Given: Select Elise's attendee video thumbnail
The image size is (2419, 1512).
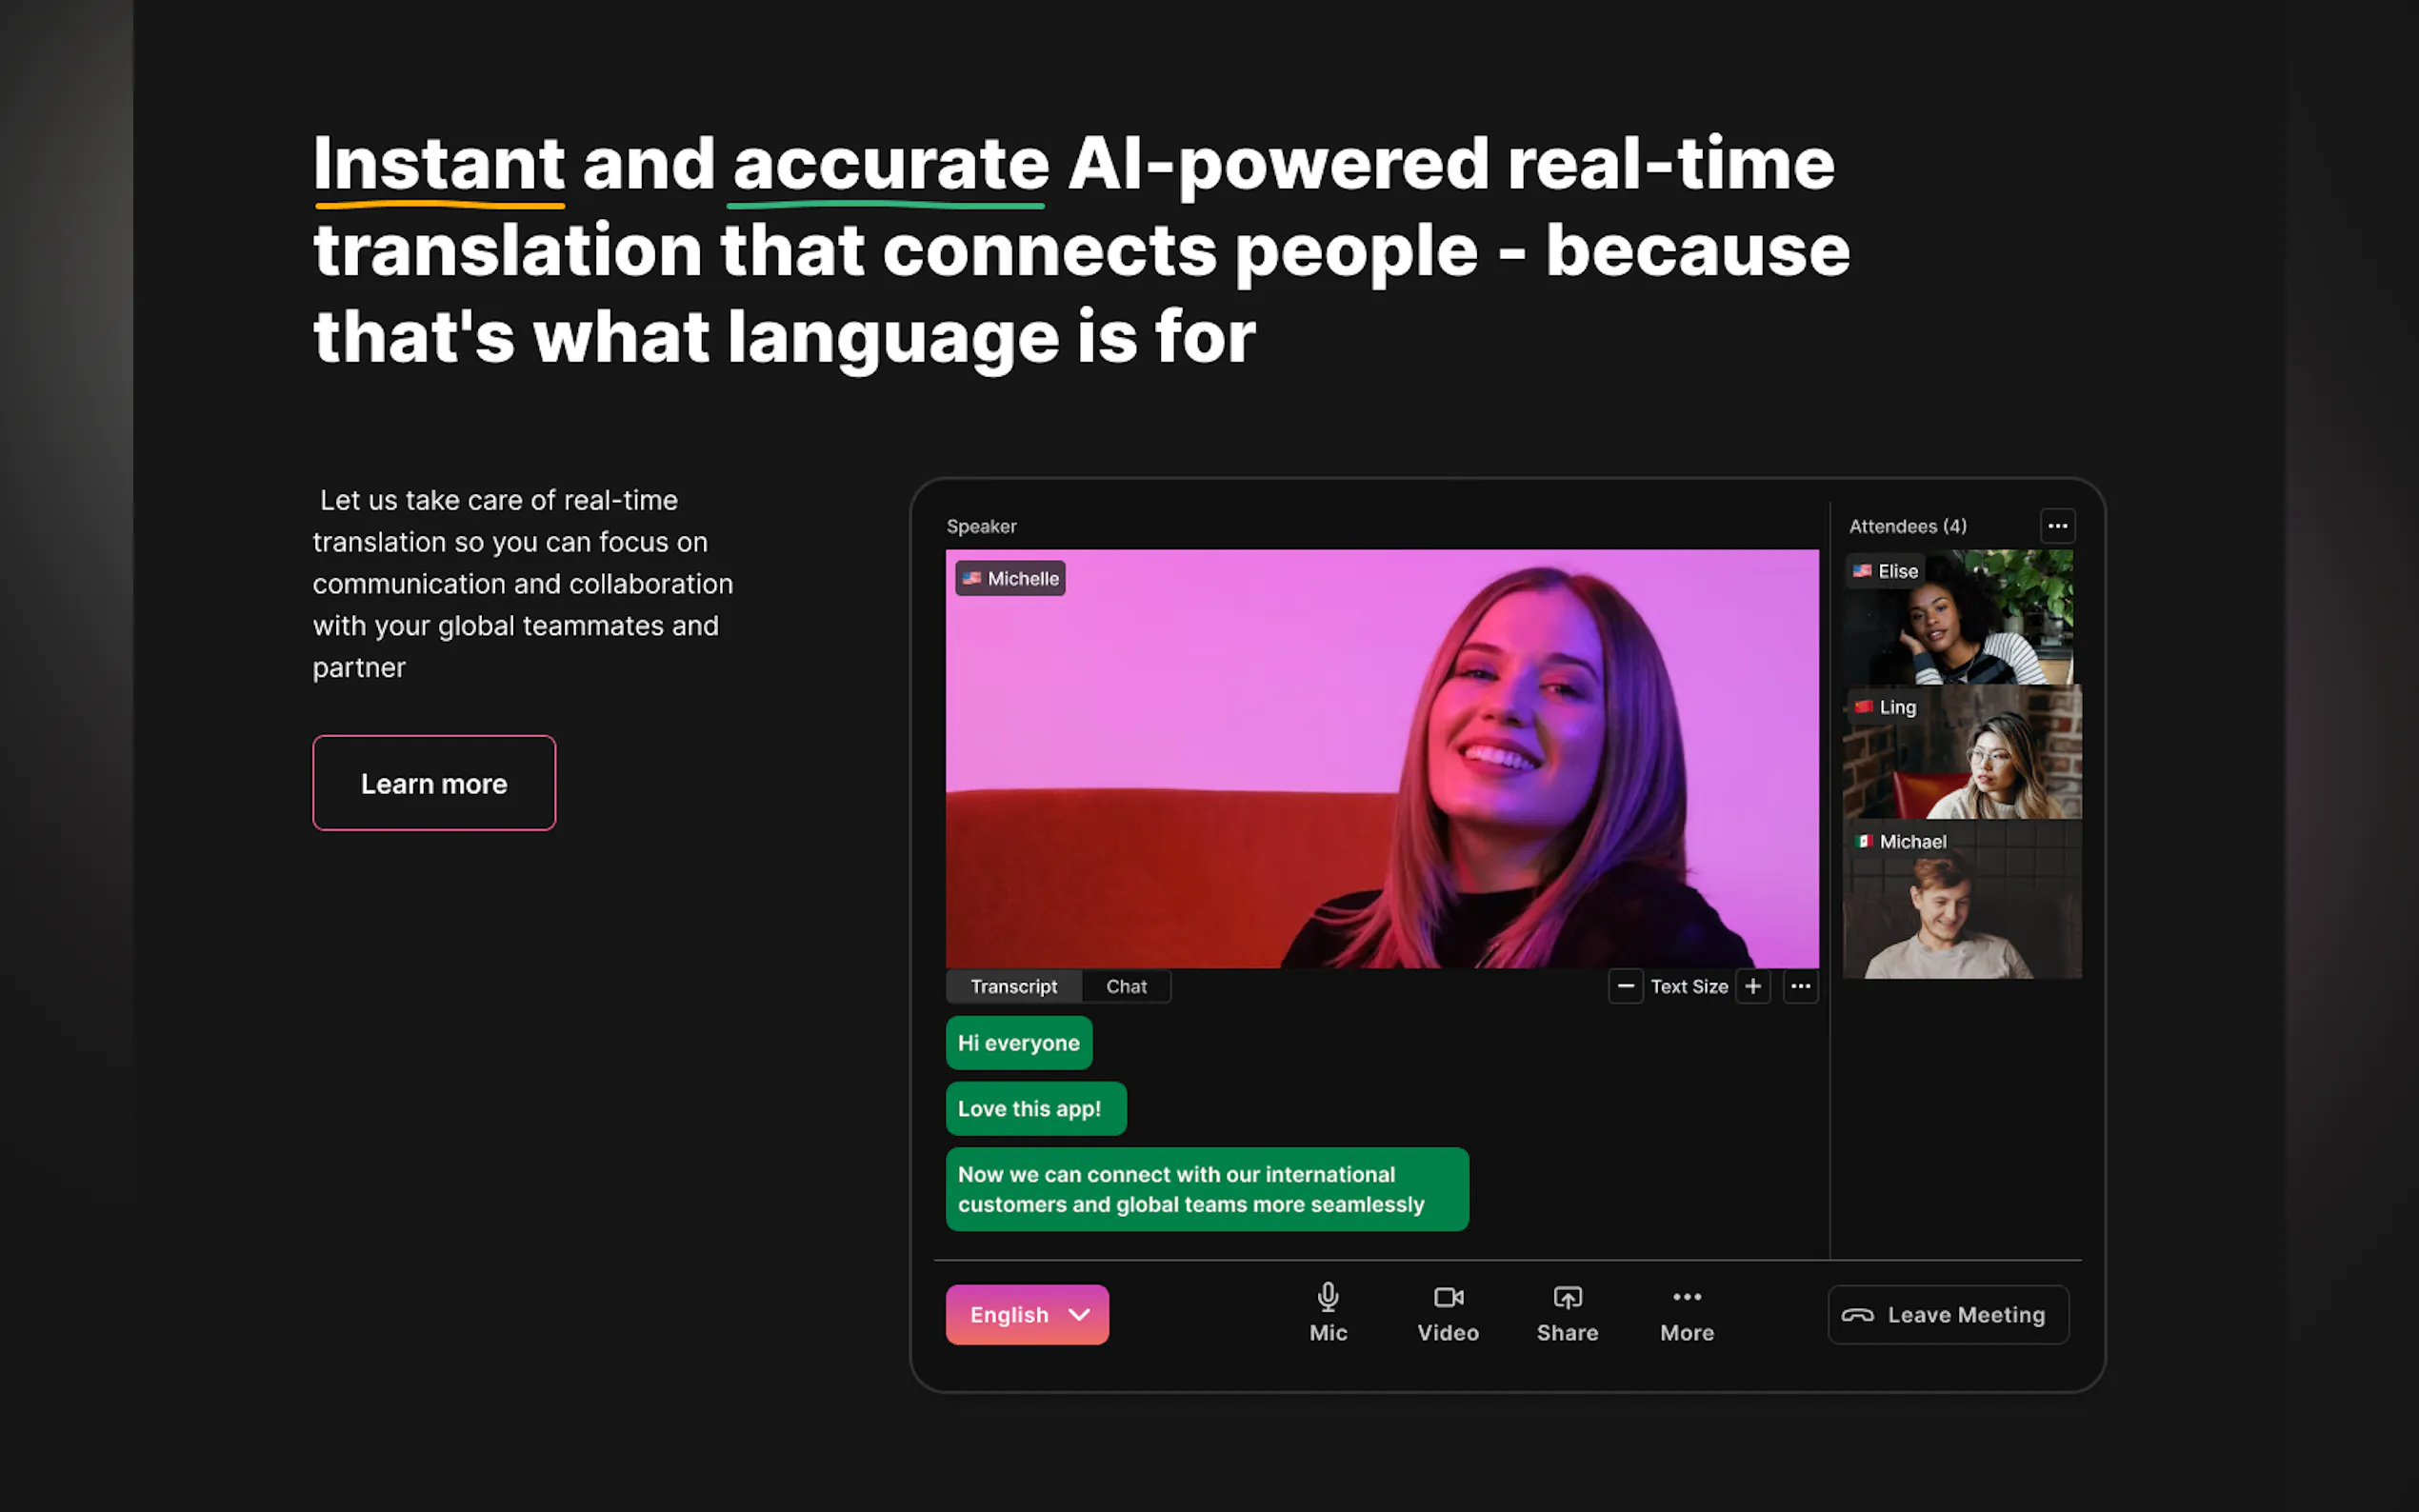Looking at the screenshot, I should click(x=1958, y=617).
